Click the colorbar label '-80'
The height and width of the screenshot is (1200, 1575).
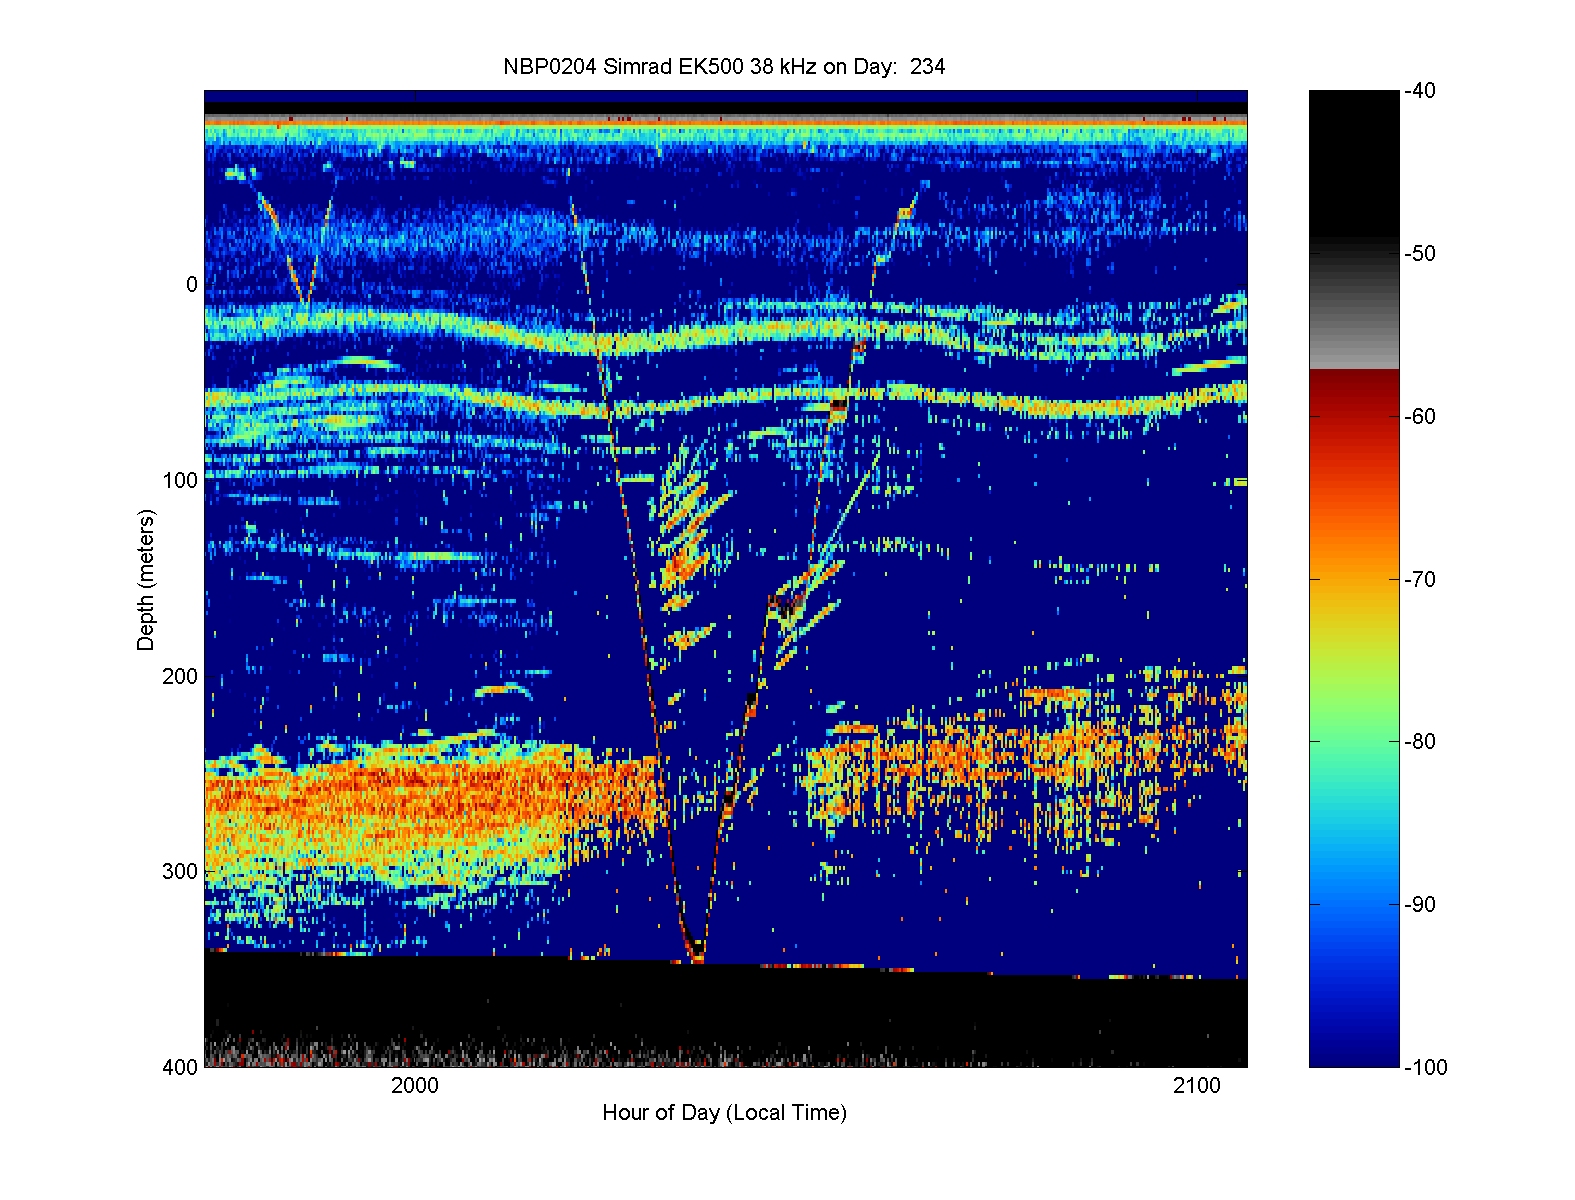pyautogui.click(x=1419, y=742)
